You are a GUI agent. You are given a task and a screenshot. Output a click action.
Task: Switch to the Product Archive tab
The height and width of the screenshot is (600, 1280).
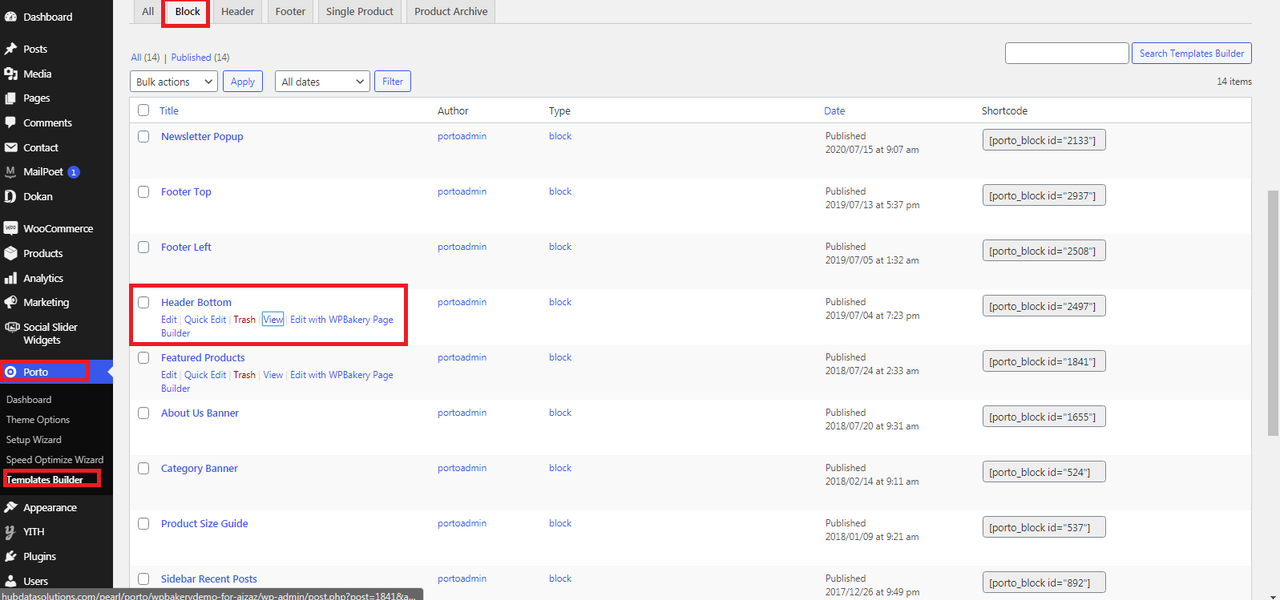(451, 12)
